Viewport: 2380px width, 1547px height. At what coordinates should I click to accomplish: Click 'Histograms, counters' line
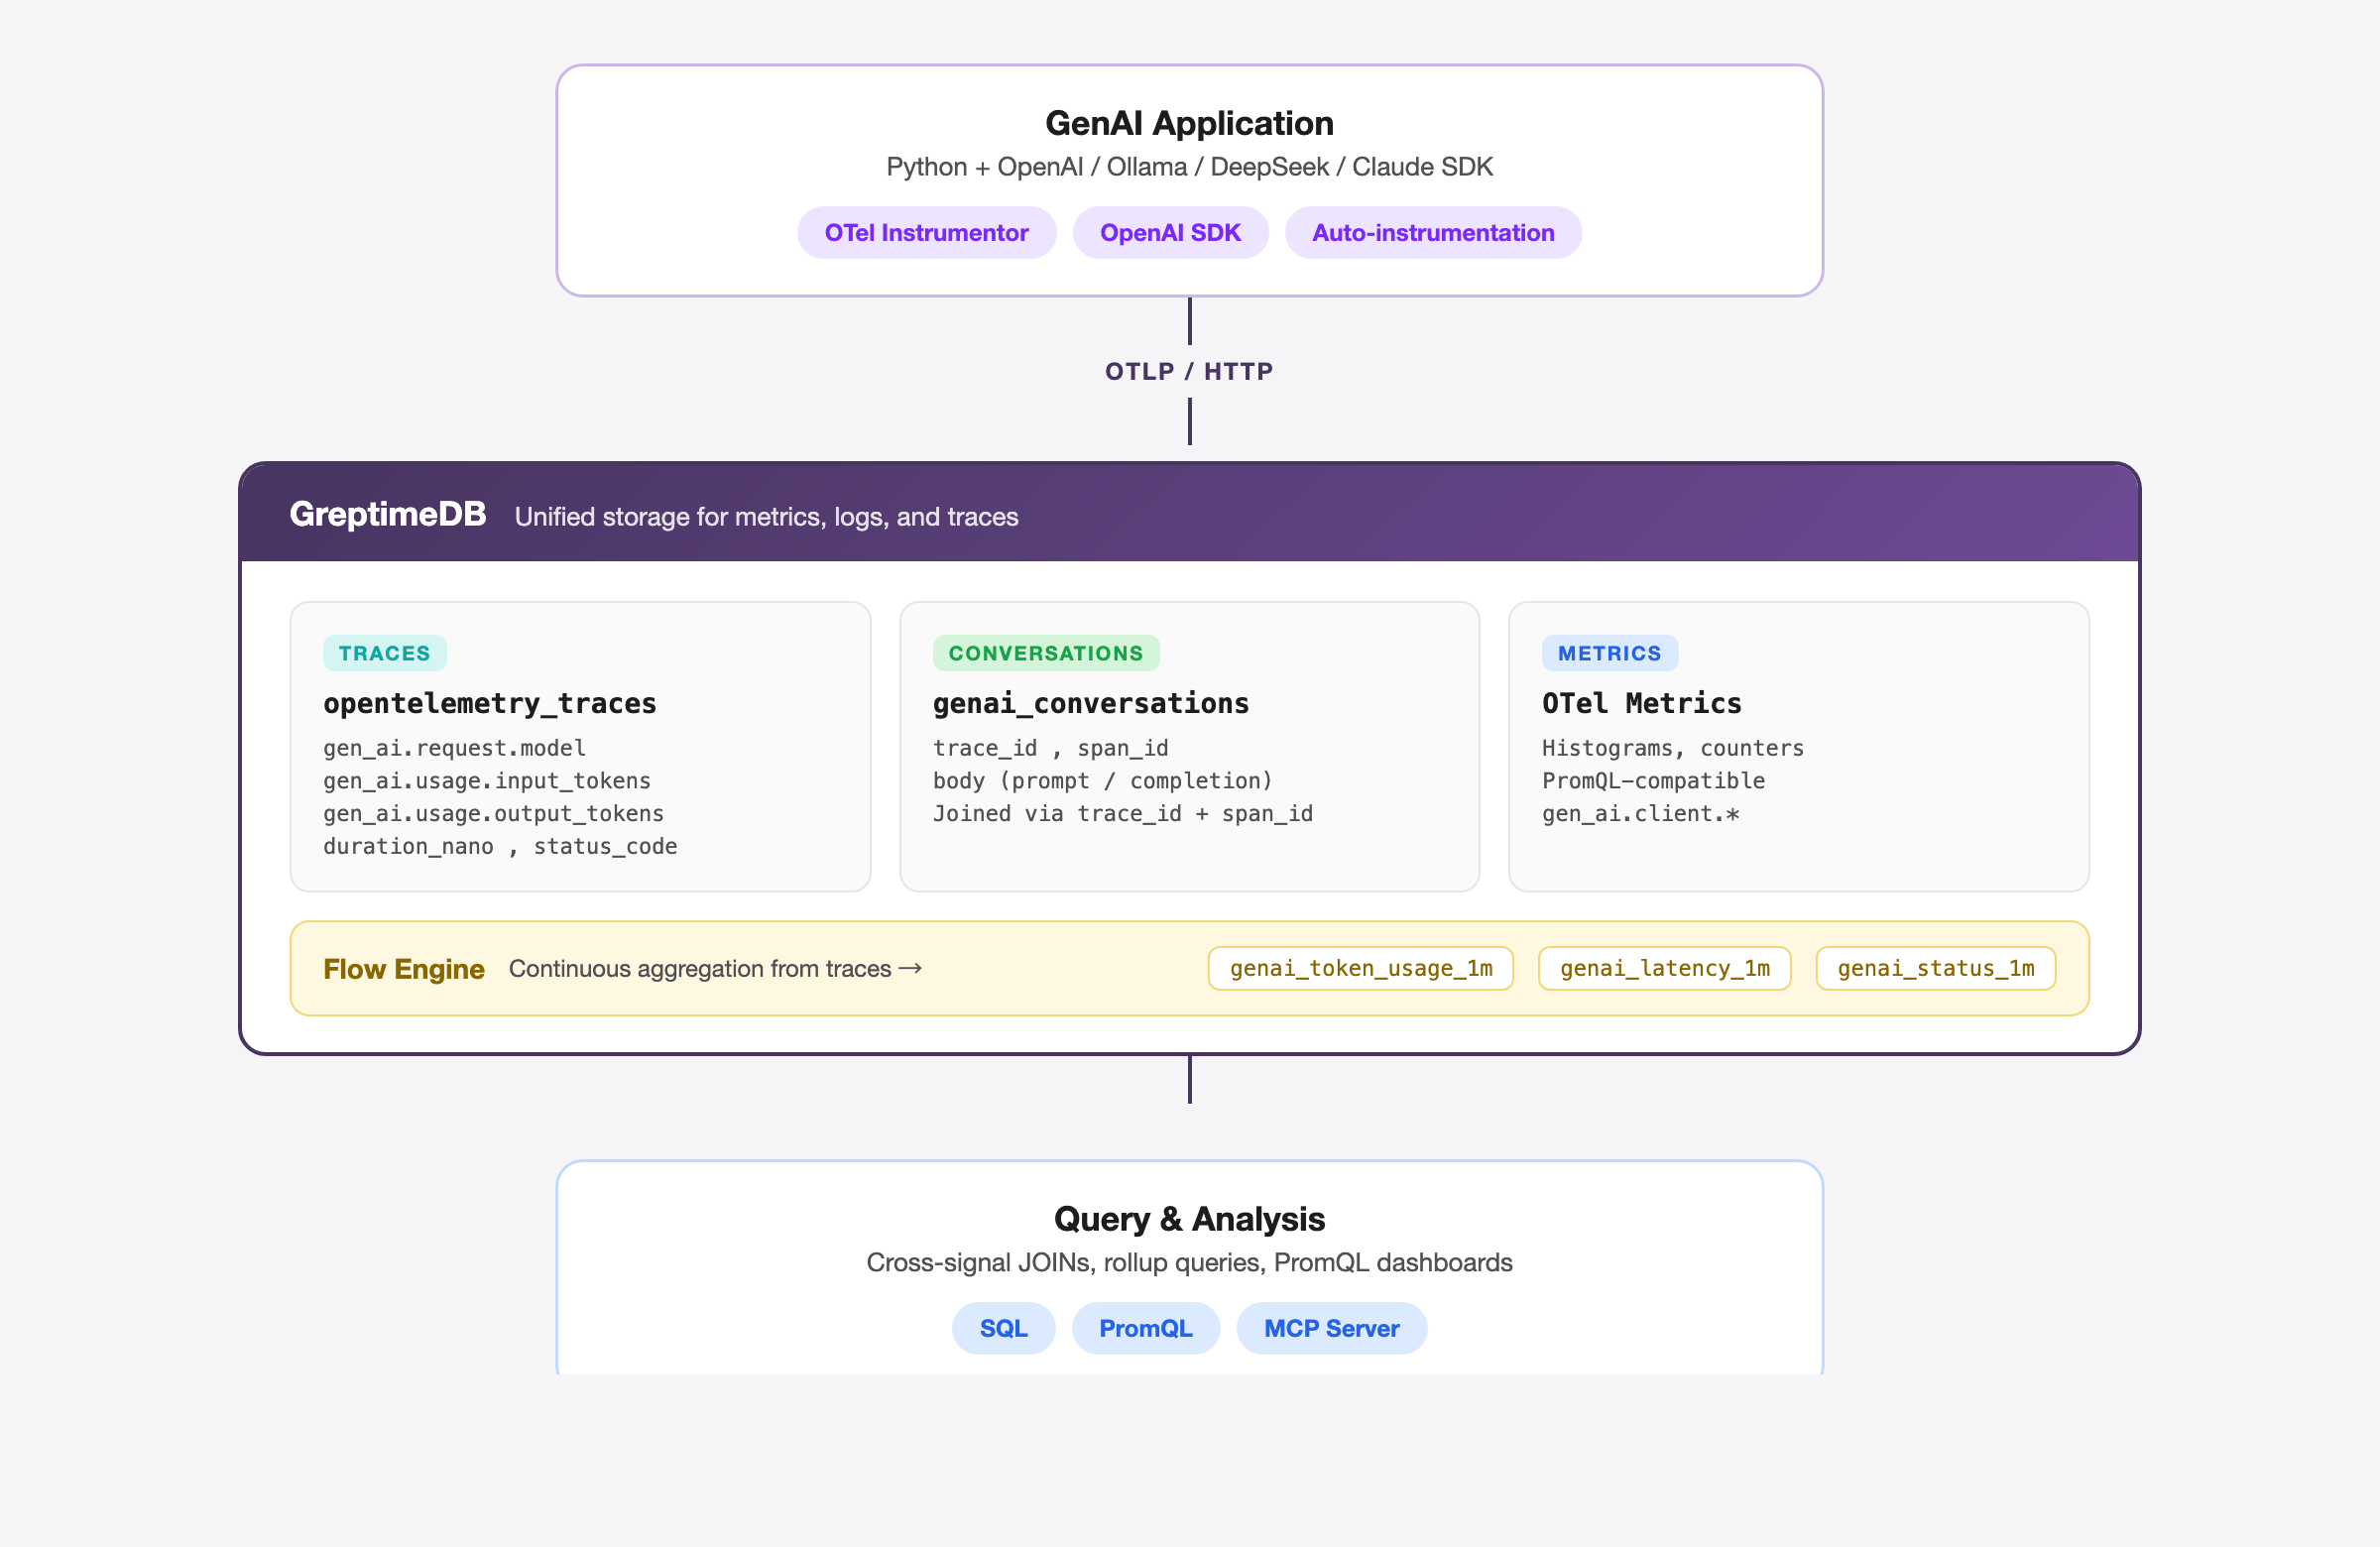click(1672, 748)
